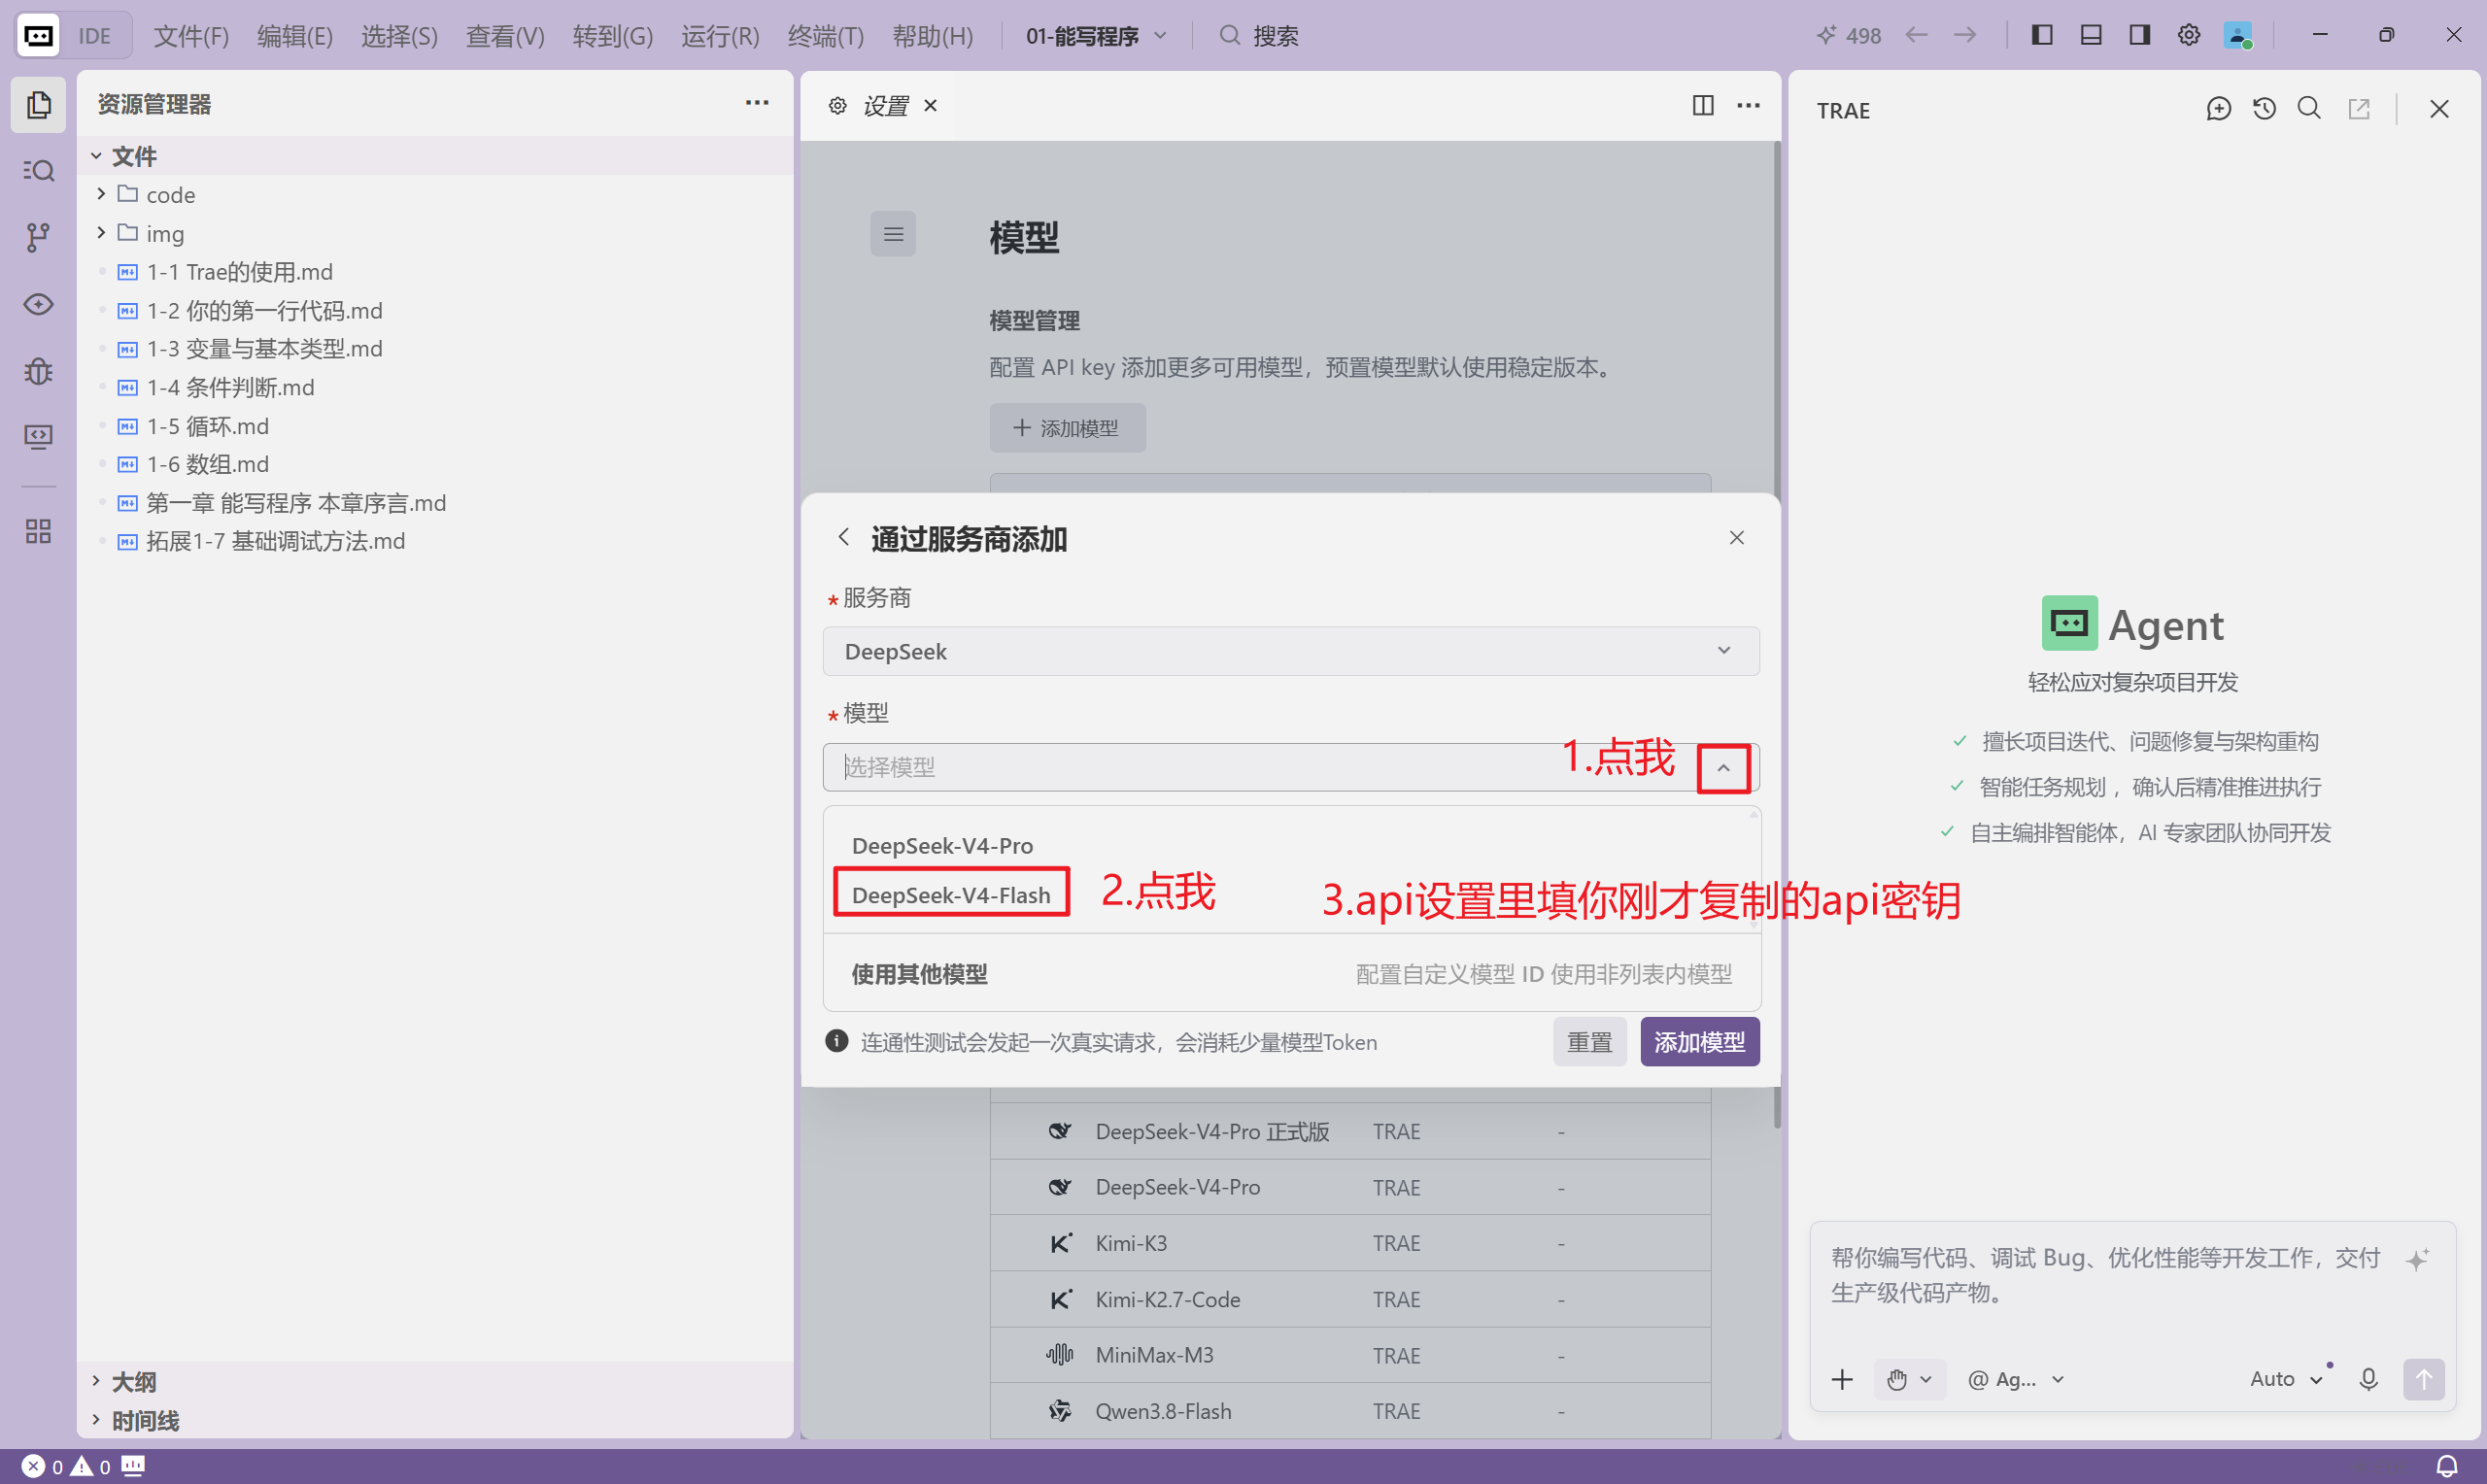Toggle the settings sidebar hamburger menu
This screenshot has height=1484, width=2487.
[x=893, y=234]
